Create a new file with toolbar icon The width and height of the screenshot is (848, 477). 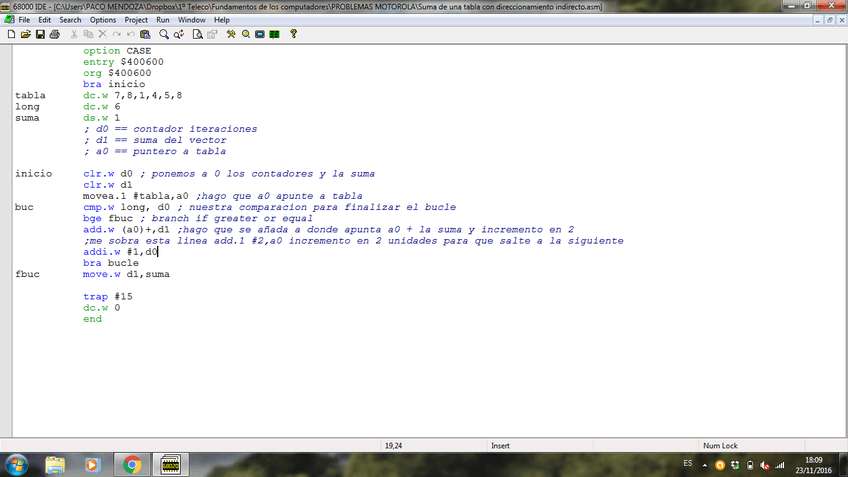coord(11,34)
